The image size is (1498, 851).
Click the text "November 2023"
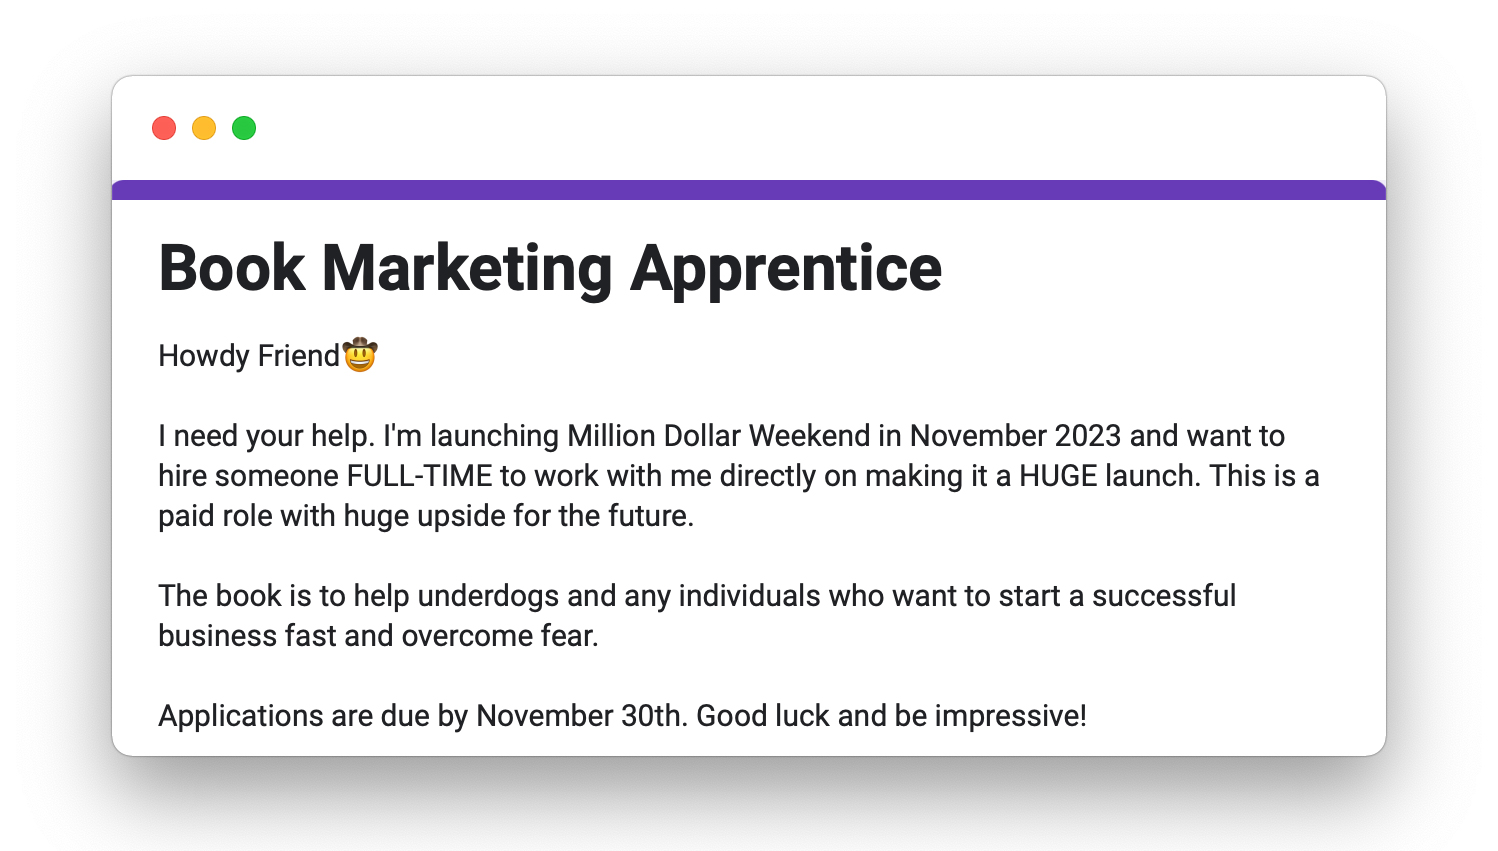[x=1015, y=436]
